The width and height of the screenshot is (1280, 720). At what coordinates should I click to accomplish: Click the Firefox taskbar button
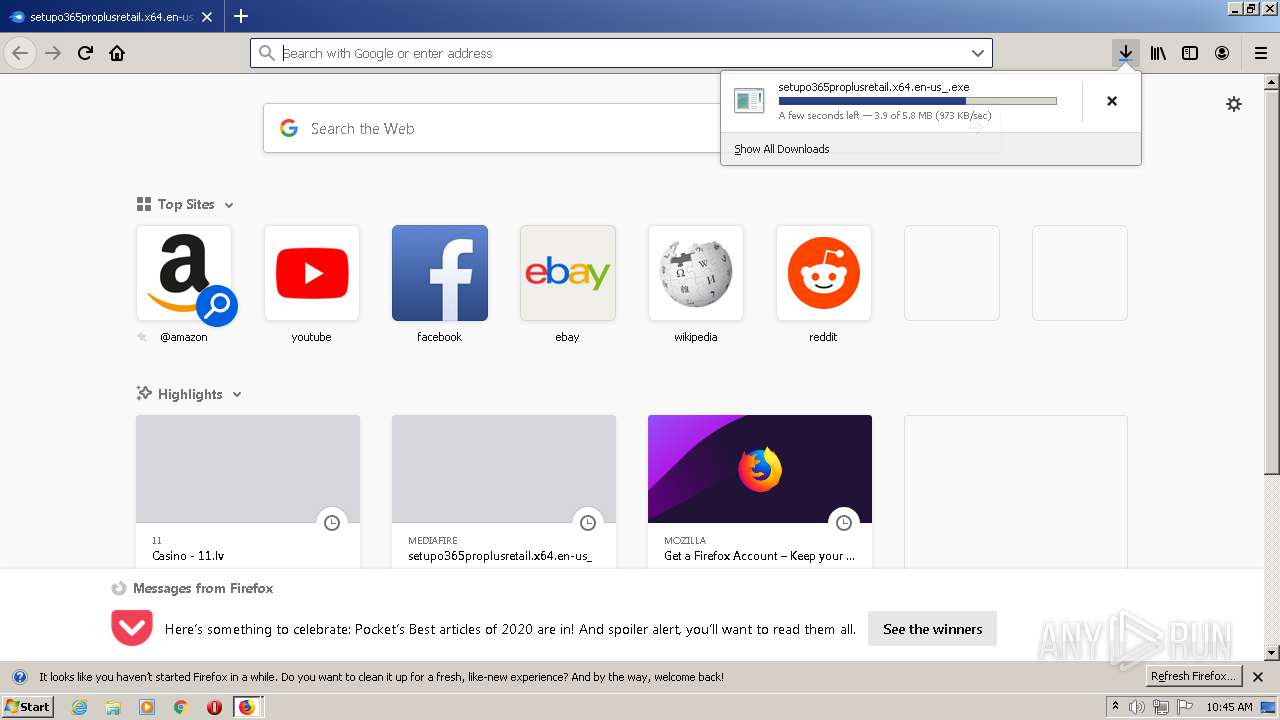click(247, 707)
